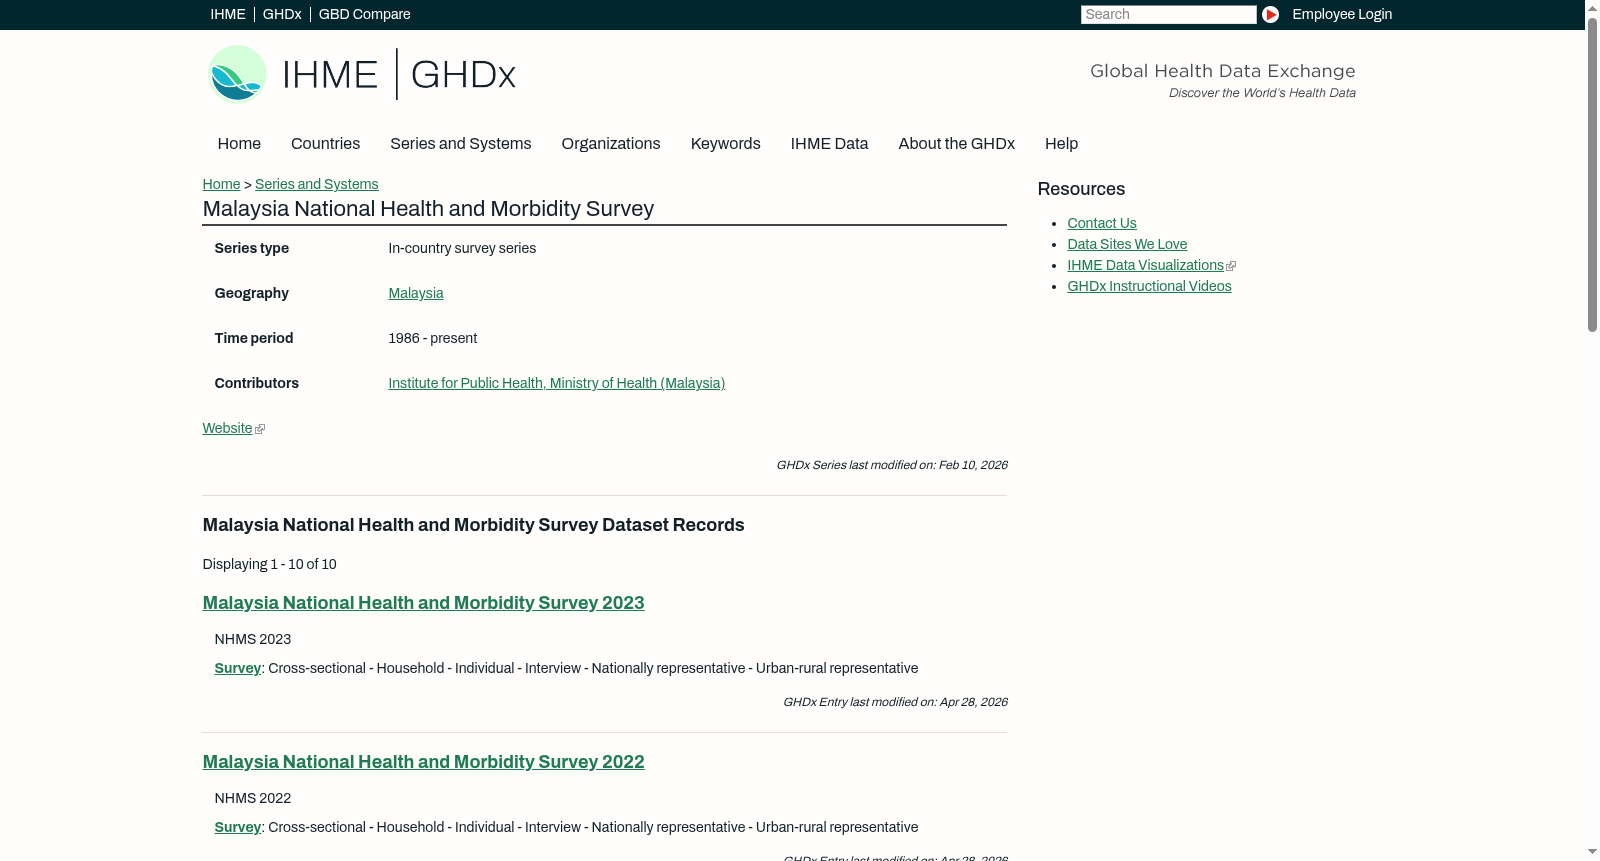Click the 'NHMS 2023' text
The height and width of the screenshot is (861, 1600).
click(252, 639)
